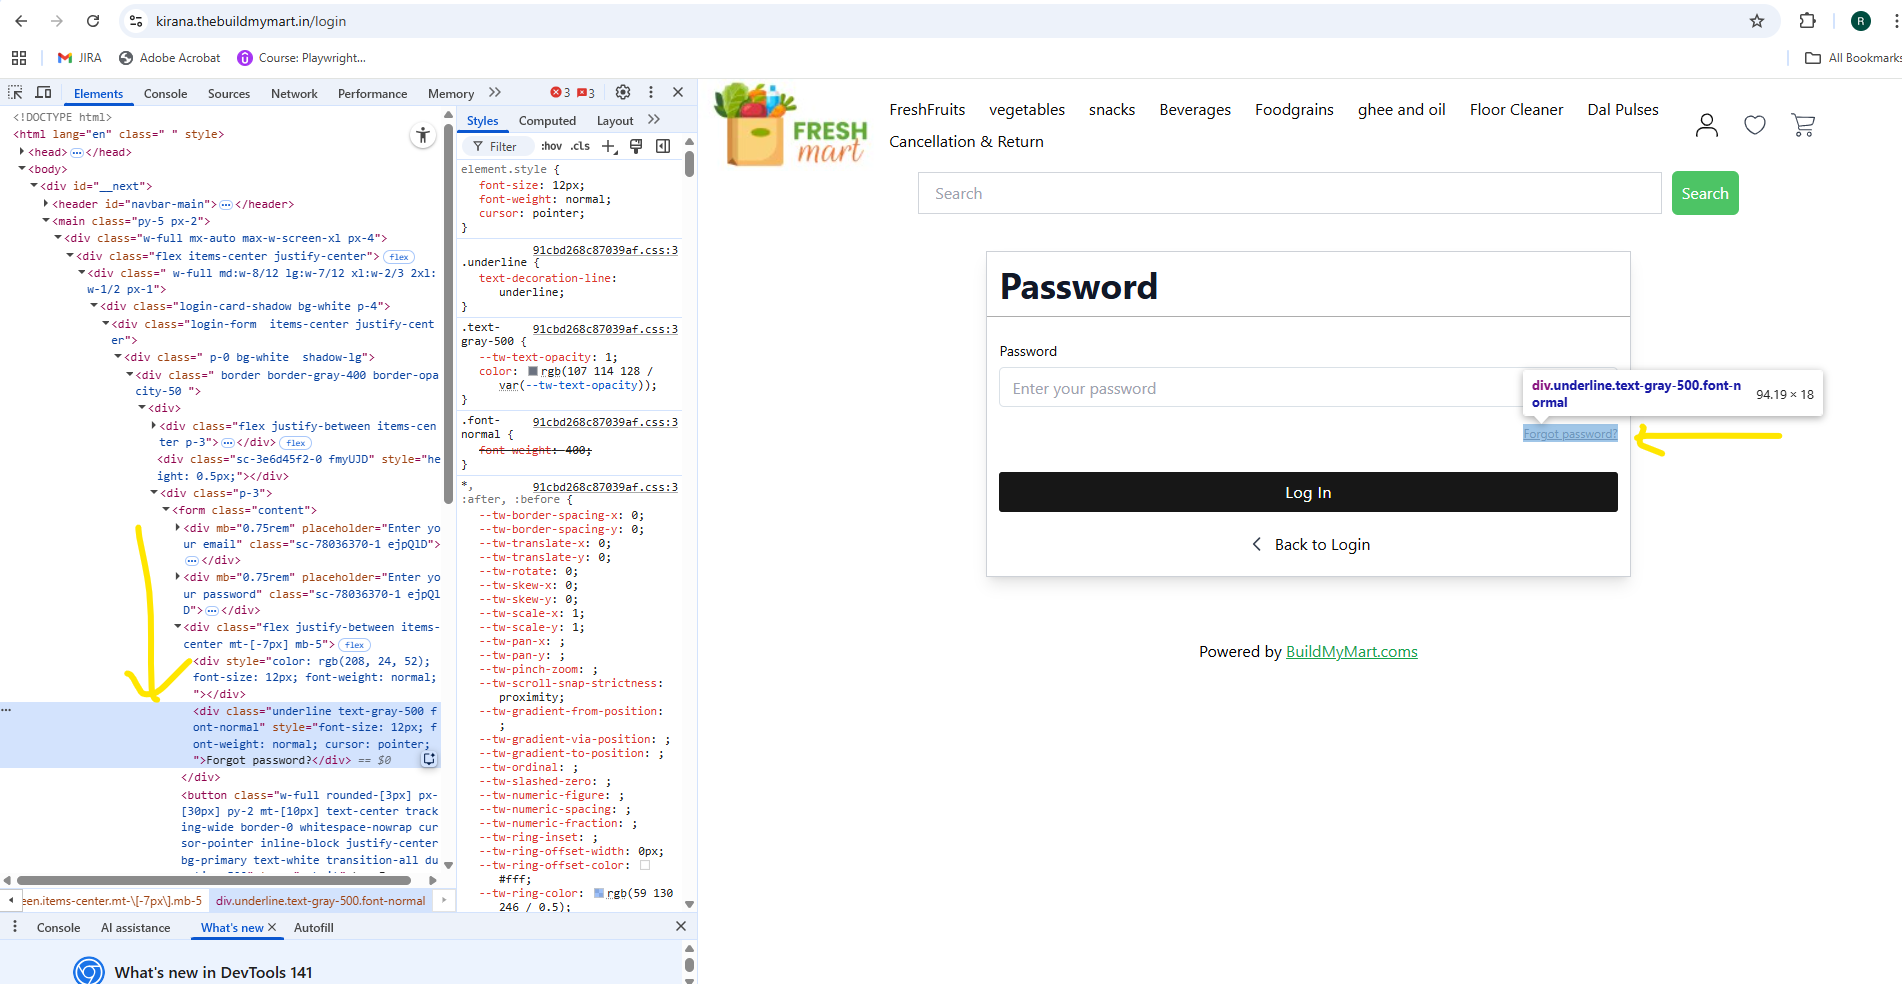Collapse the body element node
Viewport: 1902px width, 984px height.
coord(22,169)
